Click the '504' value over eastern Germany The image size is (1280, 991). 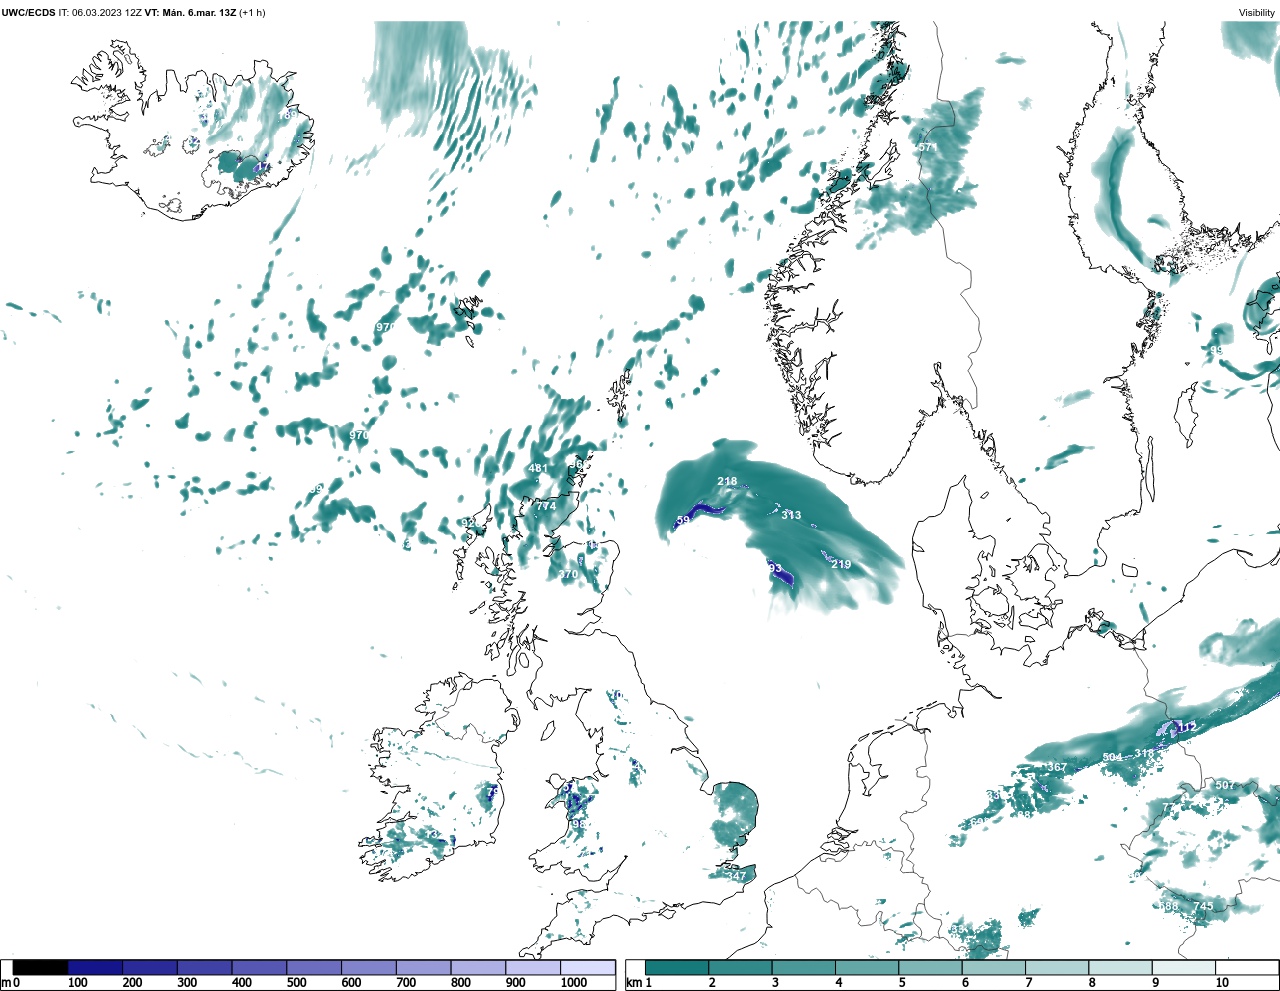[1112, 758]
